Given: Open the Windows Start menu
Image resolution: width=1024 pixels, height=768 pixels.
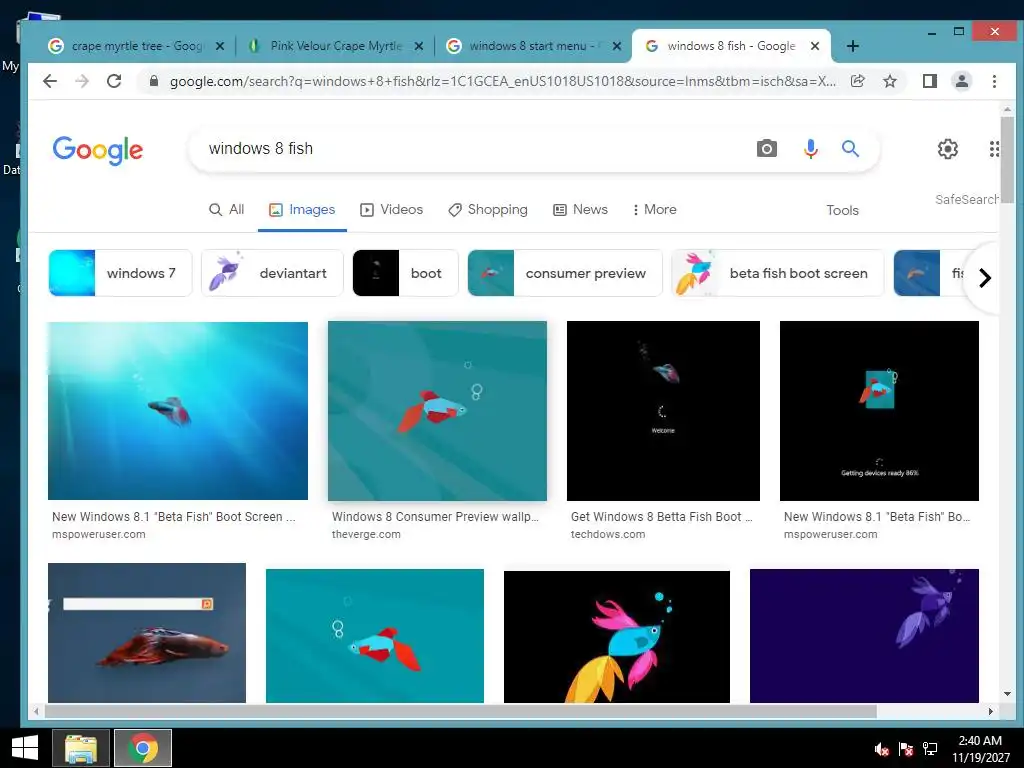Looking at the screenshot, I should [x=25, y=748].
